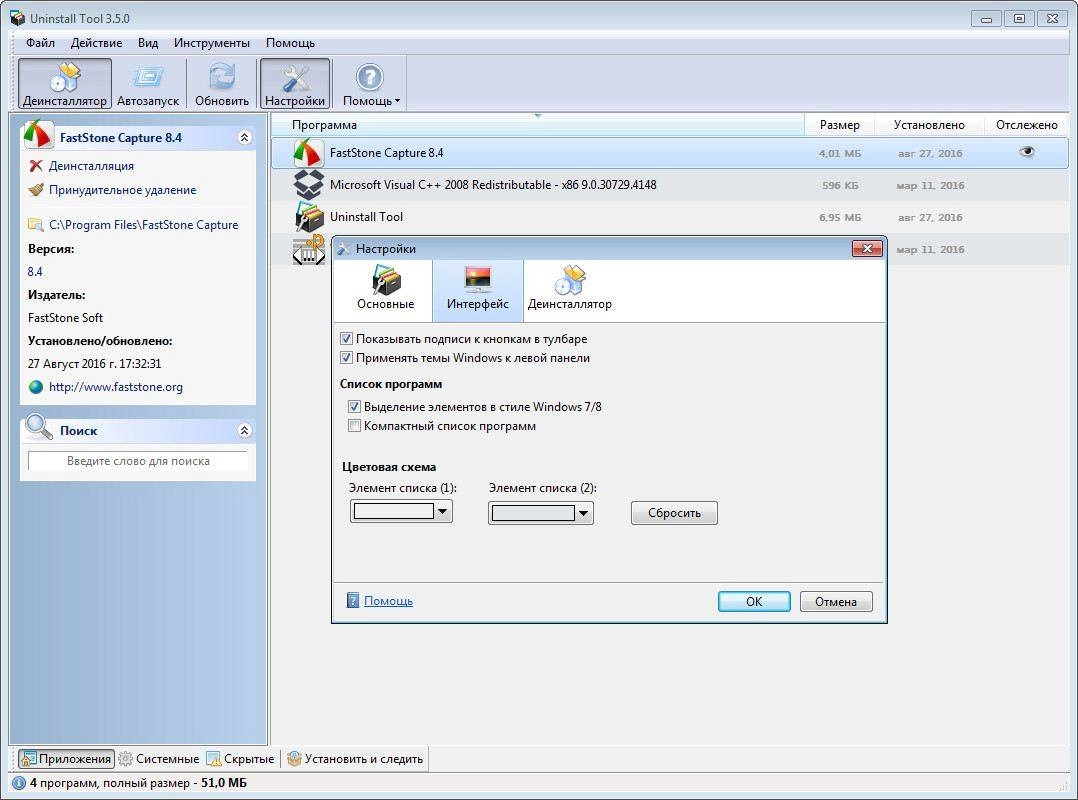Screen dimensions: 1078x800
Task: Click the Сбросить button
Action: tap(674, 513)
